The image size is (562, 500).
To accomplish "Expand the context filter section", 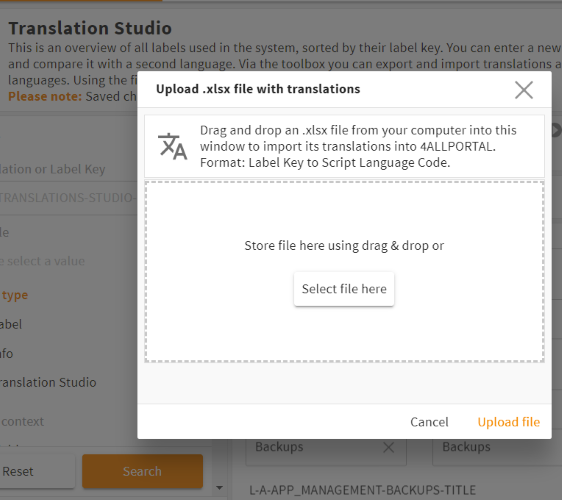I will pos(22,422).
